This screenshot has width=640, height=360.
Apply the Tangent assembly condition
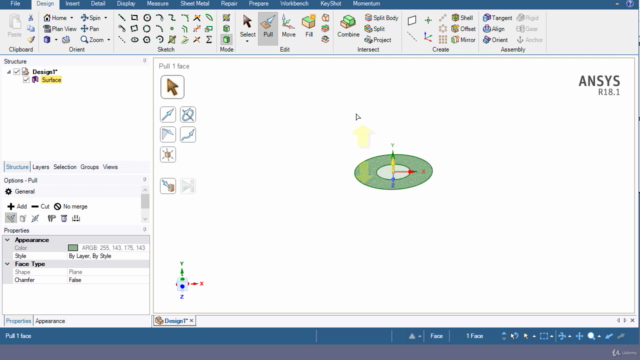click(497, 18)
